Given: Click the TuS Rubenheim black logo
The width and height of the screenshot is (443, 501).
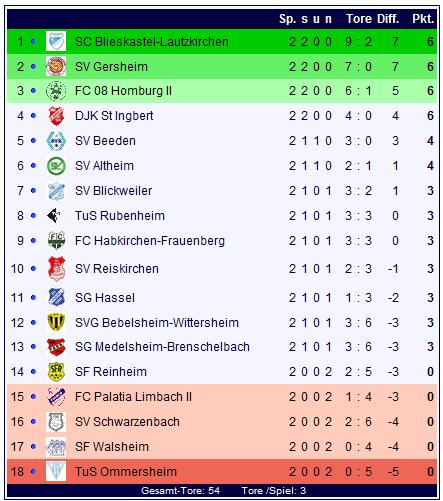Looking at the screenshot, I should pyautogui.click(x=54, y=216).
